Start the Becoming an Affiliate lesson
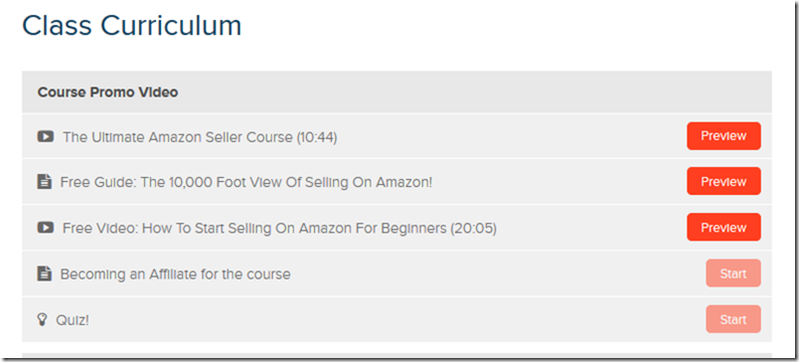The width and height of the screenshot is (799, 362). point(733,273)
